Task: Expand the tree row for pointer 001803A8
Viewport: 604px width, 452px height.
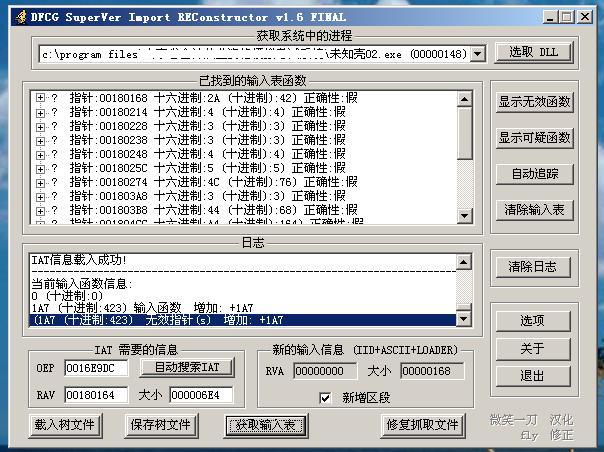Action: point(40,196)
